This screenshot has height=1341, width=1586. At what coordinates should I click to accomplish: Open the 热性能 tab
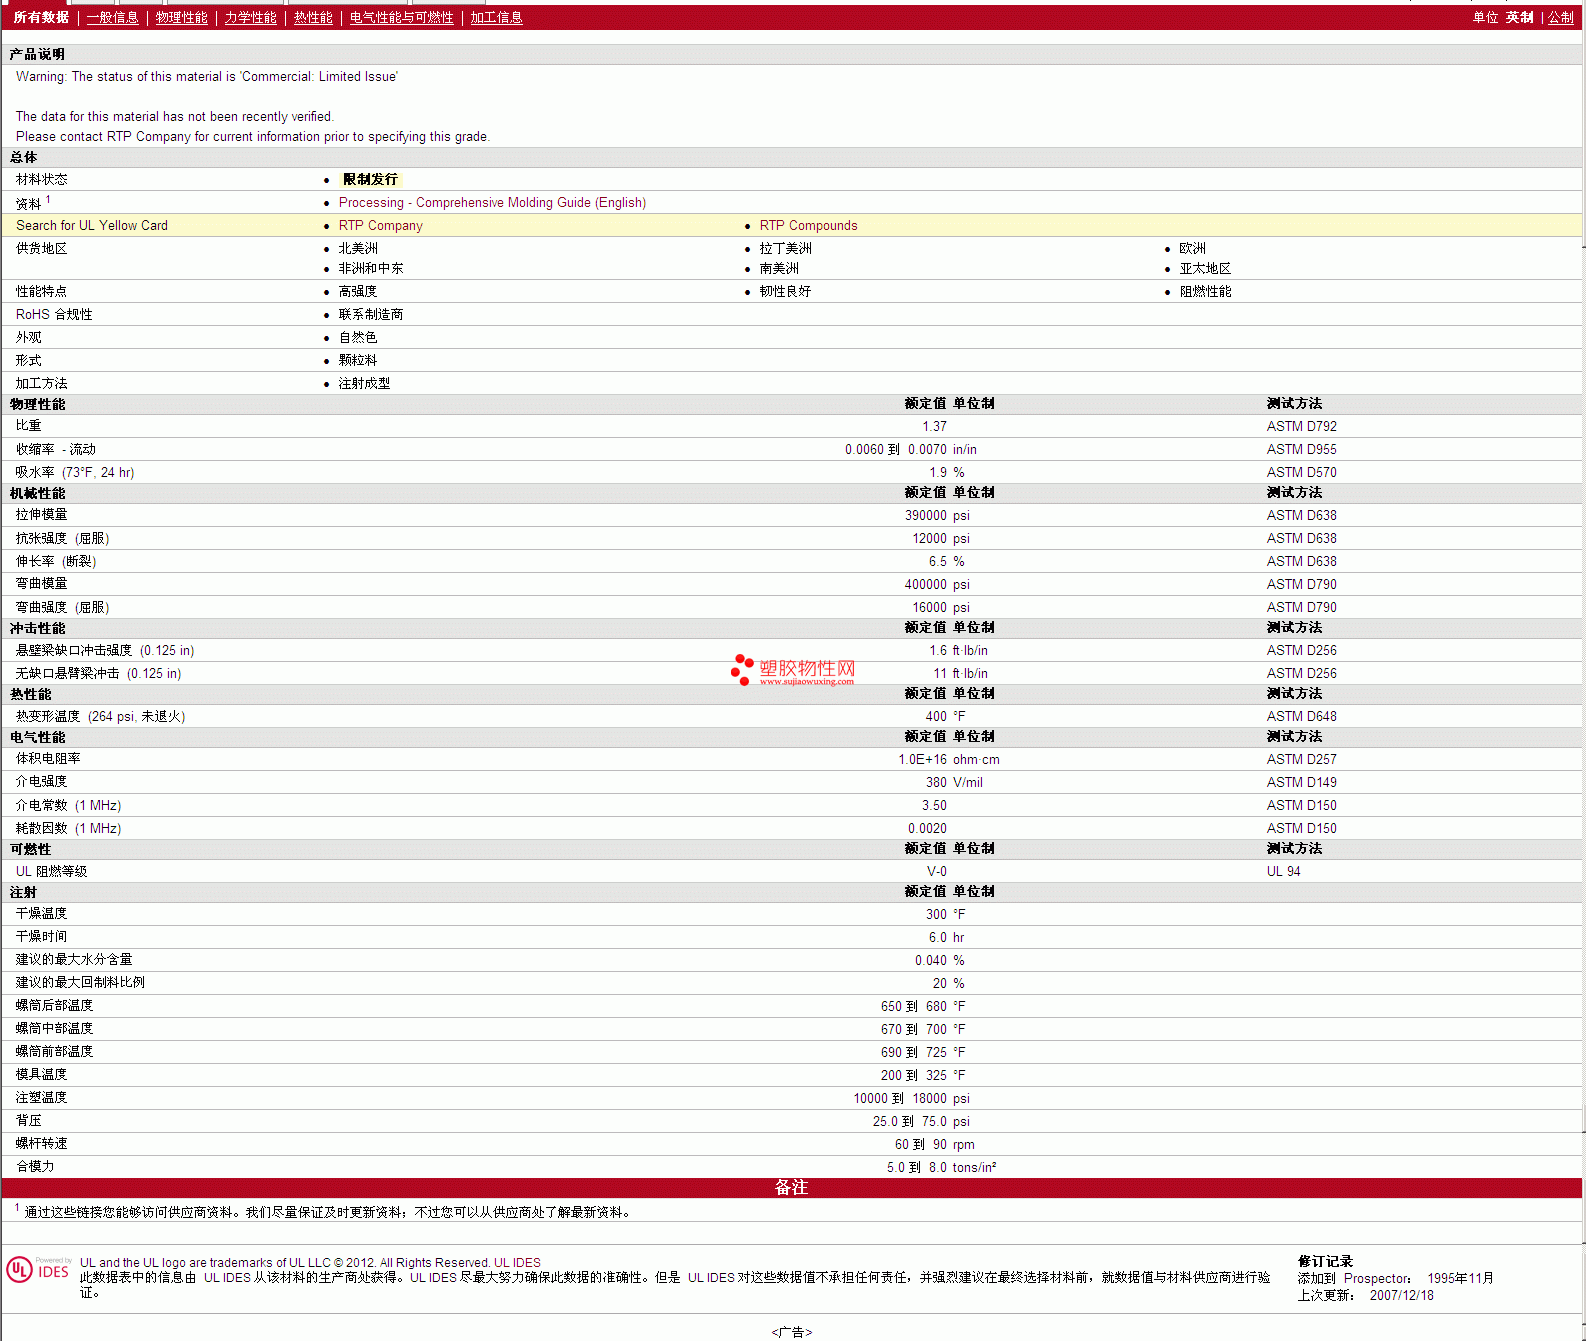pyautogui.click(x=313, y=17)
